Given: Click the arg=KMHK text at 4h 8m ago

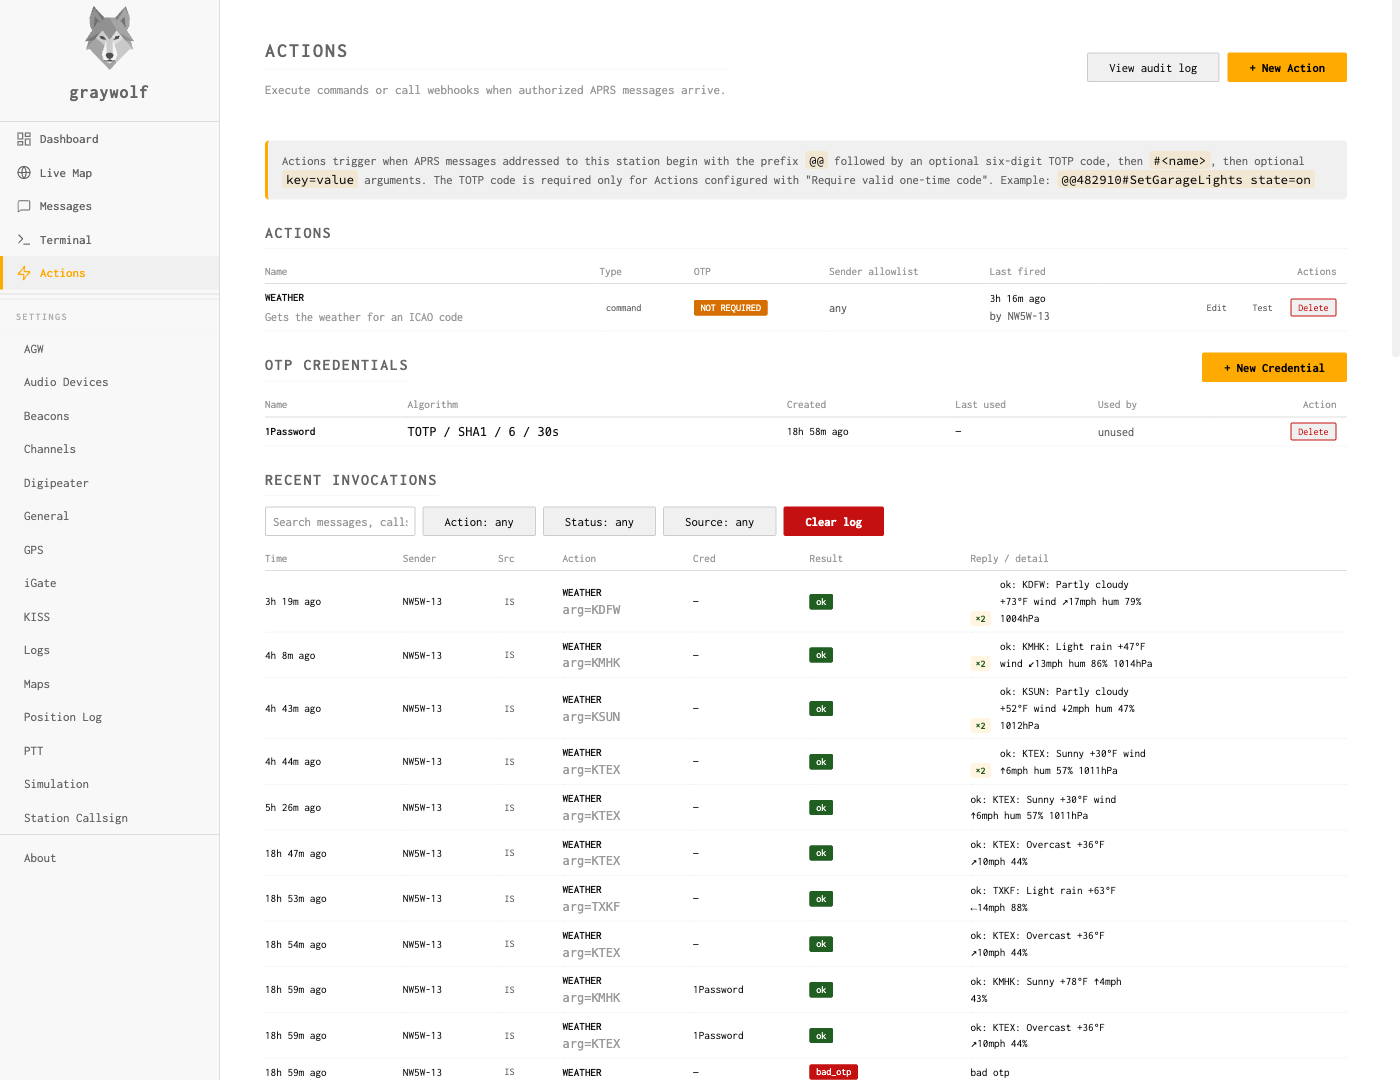Looking at the screenshot, I should click(591, 663).
